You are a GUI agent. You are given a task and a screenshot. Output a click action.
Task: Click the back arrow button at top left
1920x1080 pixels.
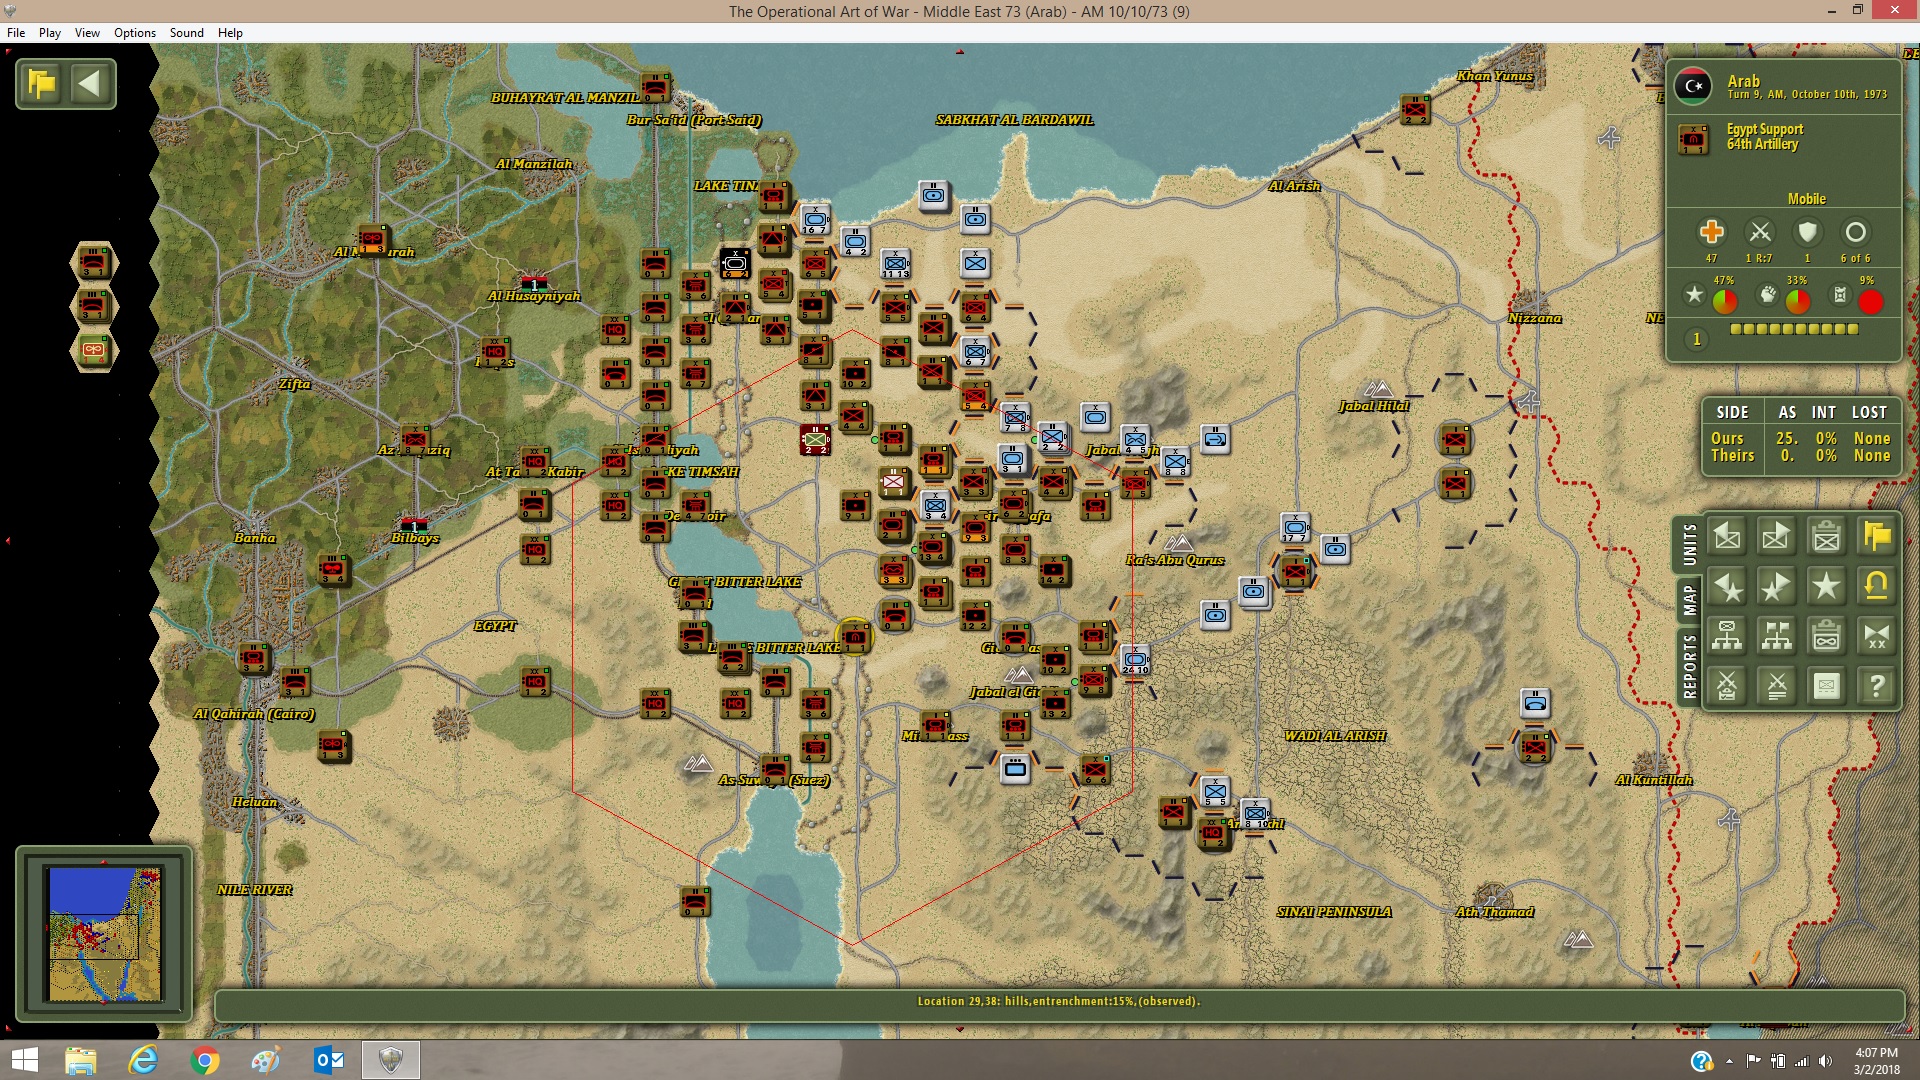pyautogui.click(x=90, y=84)
